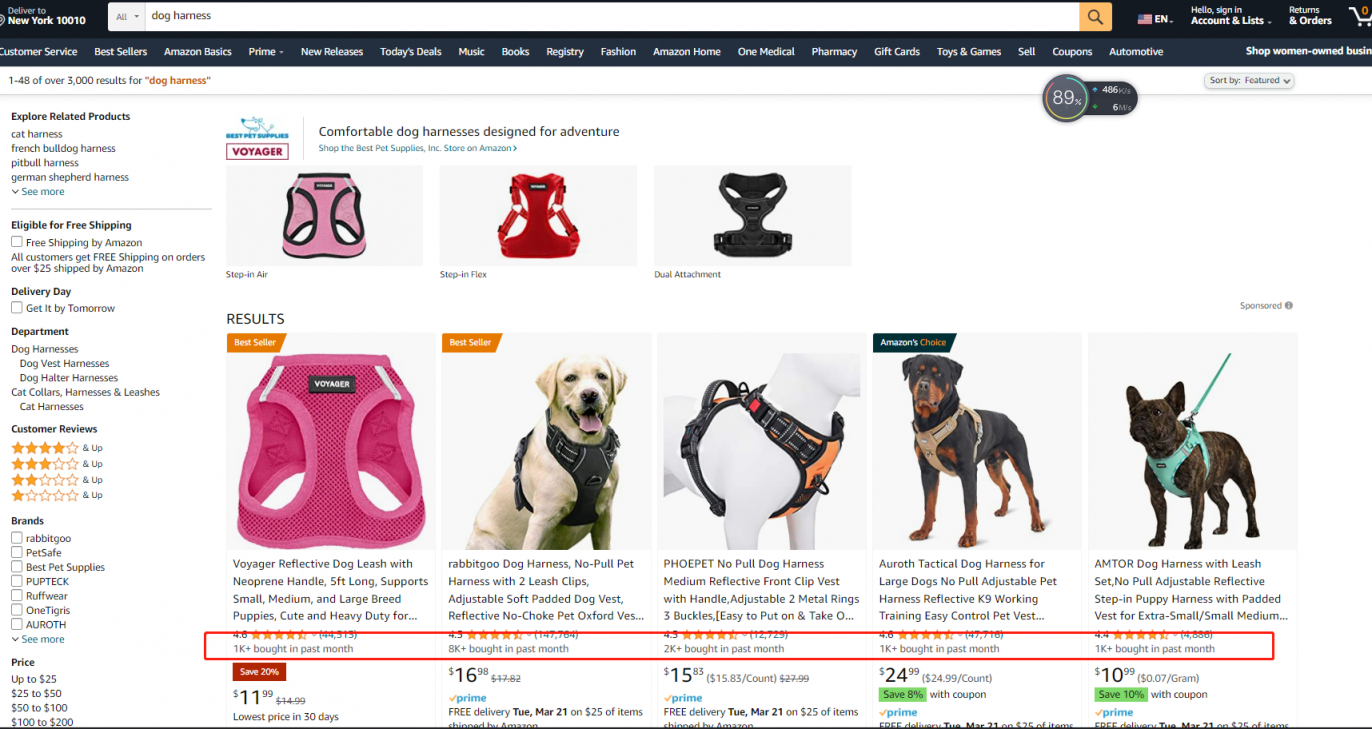1372x729 pixels.
Task: Open the Sort by Featured dropdown
Action: click(x=1250, y=80)
